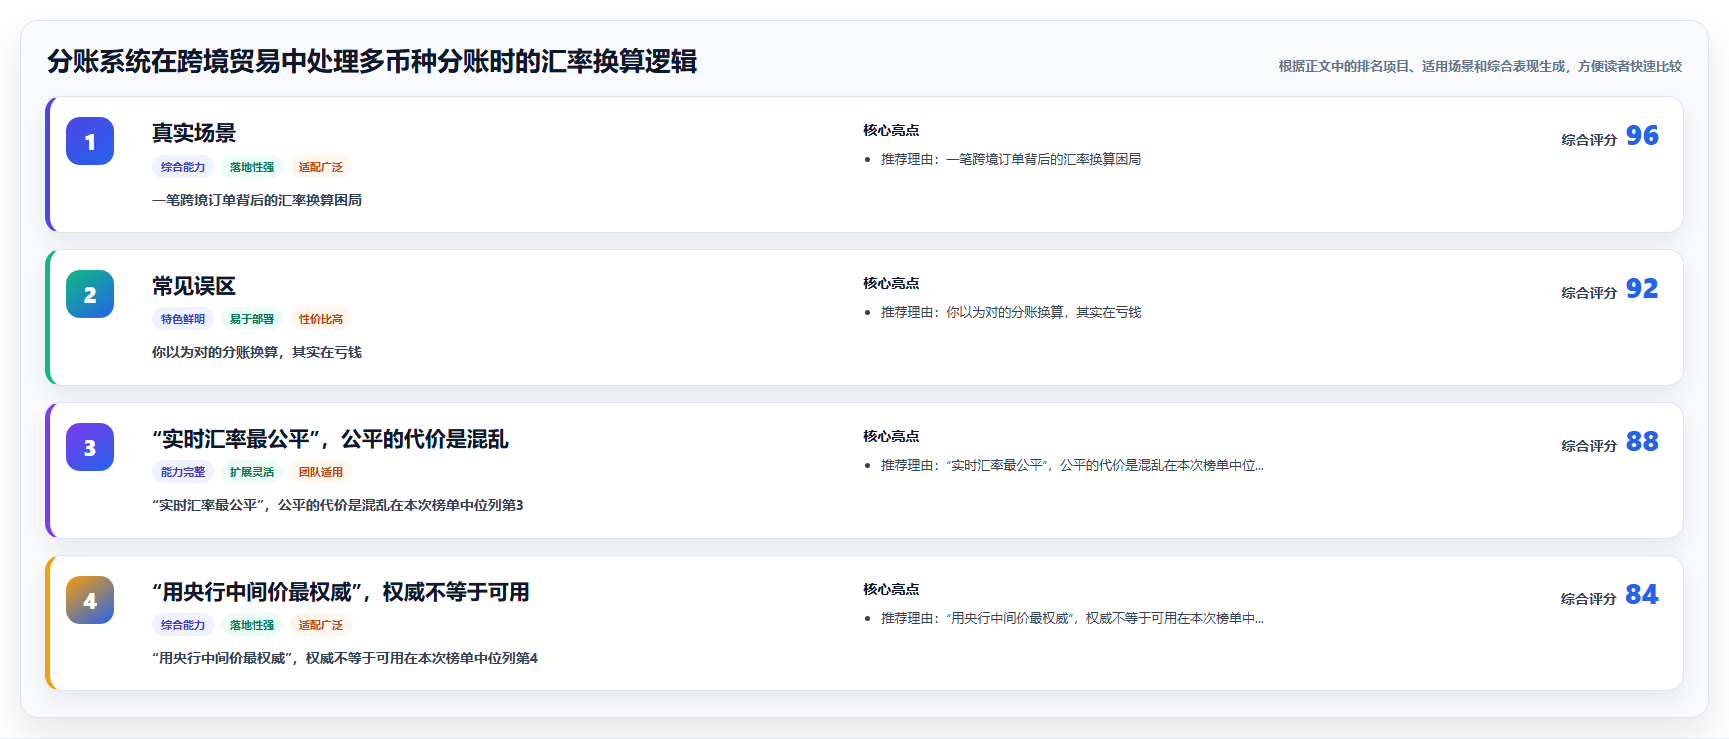Click the score 92
The image size is (1729, 739).
click(x=1642, y=288)
